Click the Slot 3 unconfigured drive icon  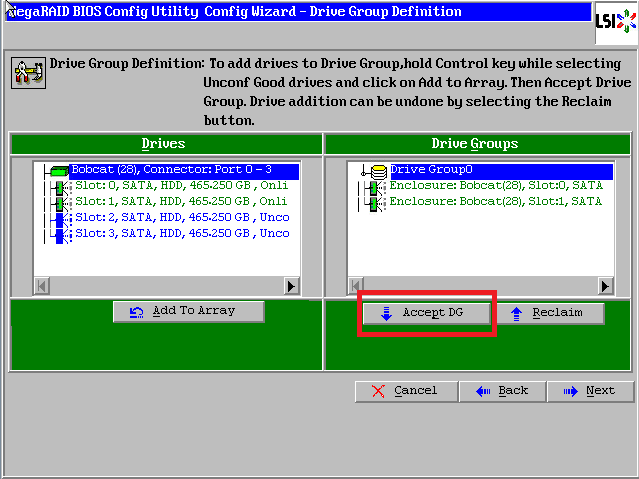[x=61, y=234]
